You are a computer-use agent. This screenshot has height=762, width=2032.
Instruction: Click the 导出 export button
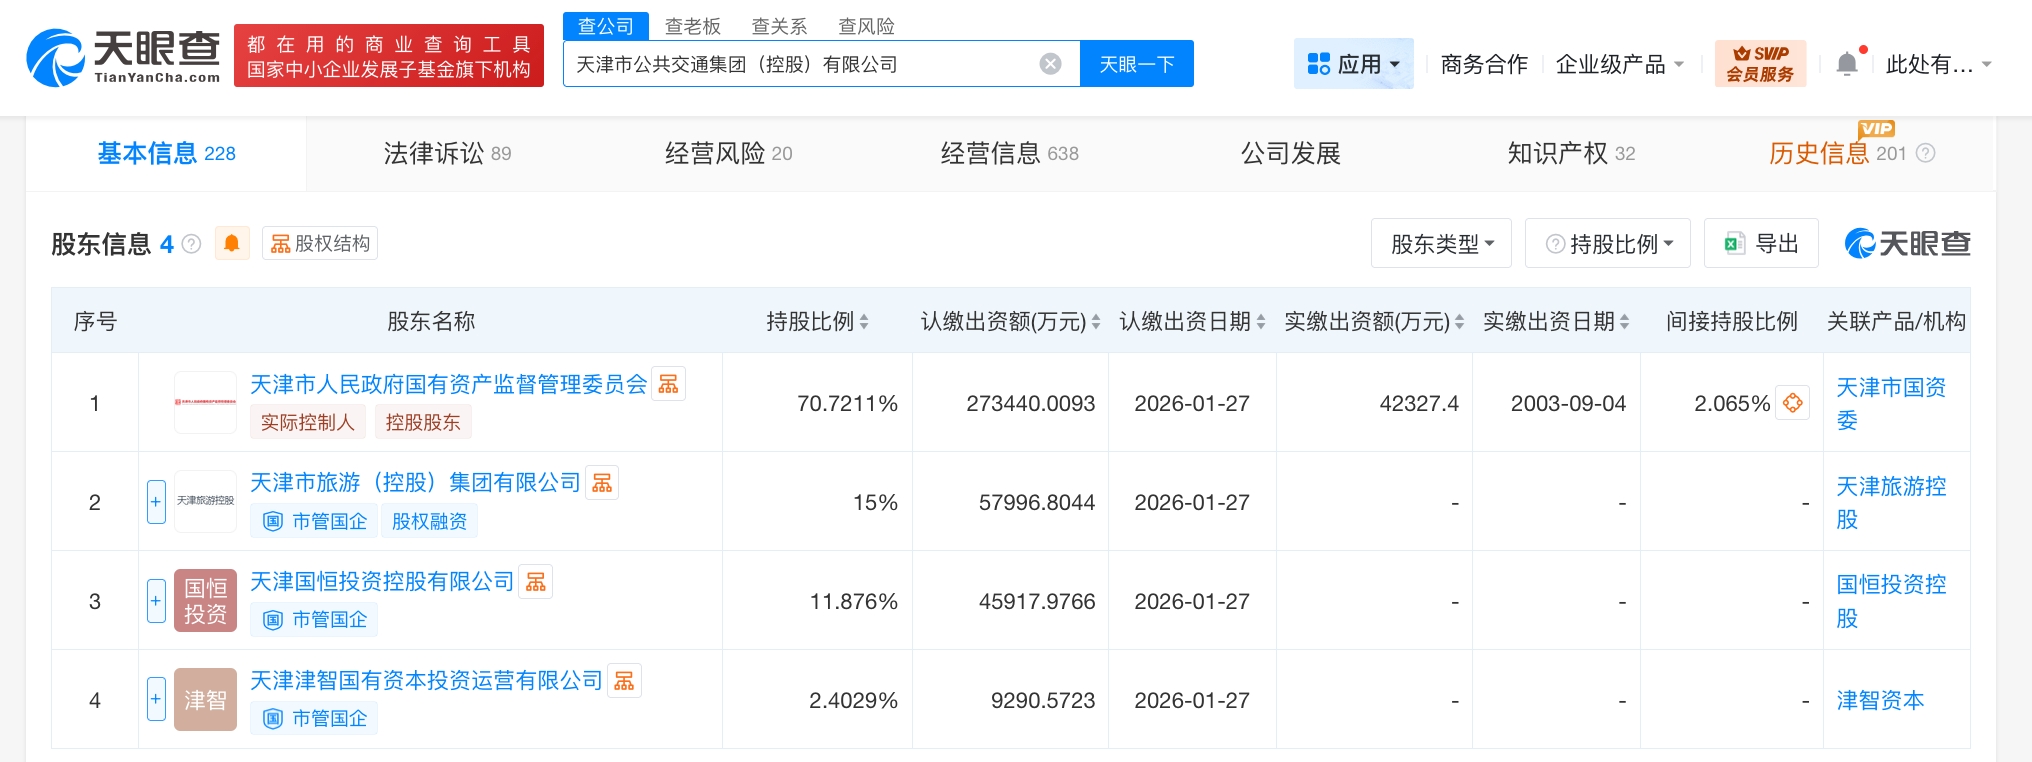(1761, 244)
